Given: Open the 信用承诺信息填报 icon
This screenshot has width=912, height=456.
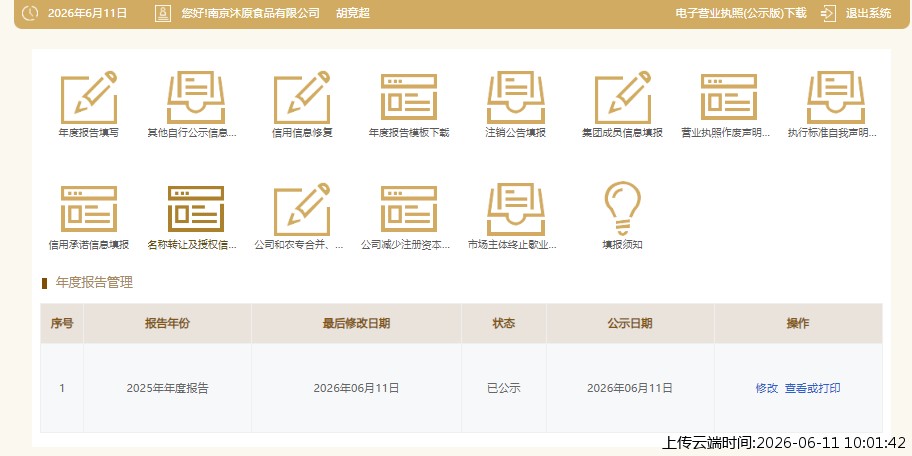Looking at the screenshot, I should pos(89,209).
